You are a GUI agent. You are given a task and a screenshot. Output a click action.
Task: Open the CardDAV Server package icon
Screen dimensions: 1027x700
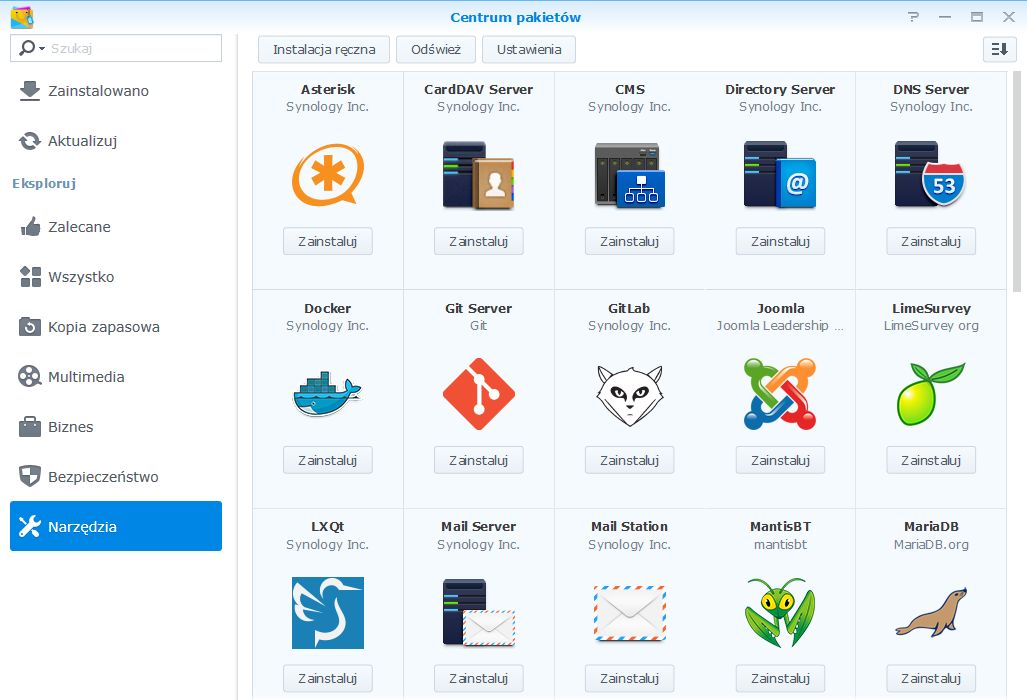[x=479, y=175]
